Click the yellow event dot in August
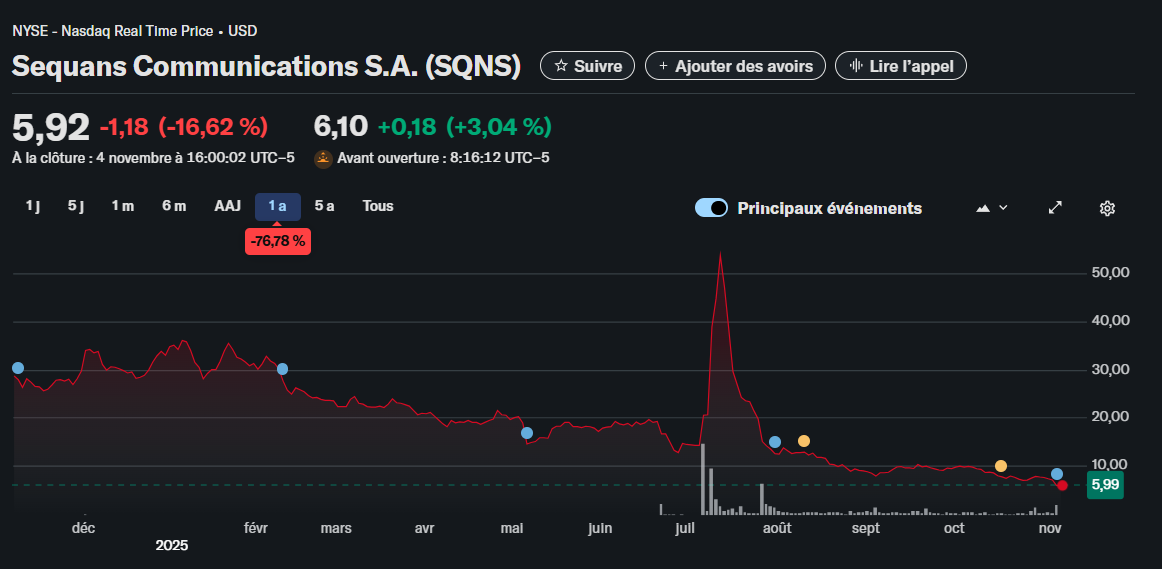1162x569 pixels. (803, 441)
